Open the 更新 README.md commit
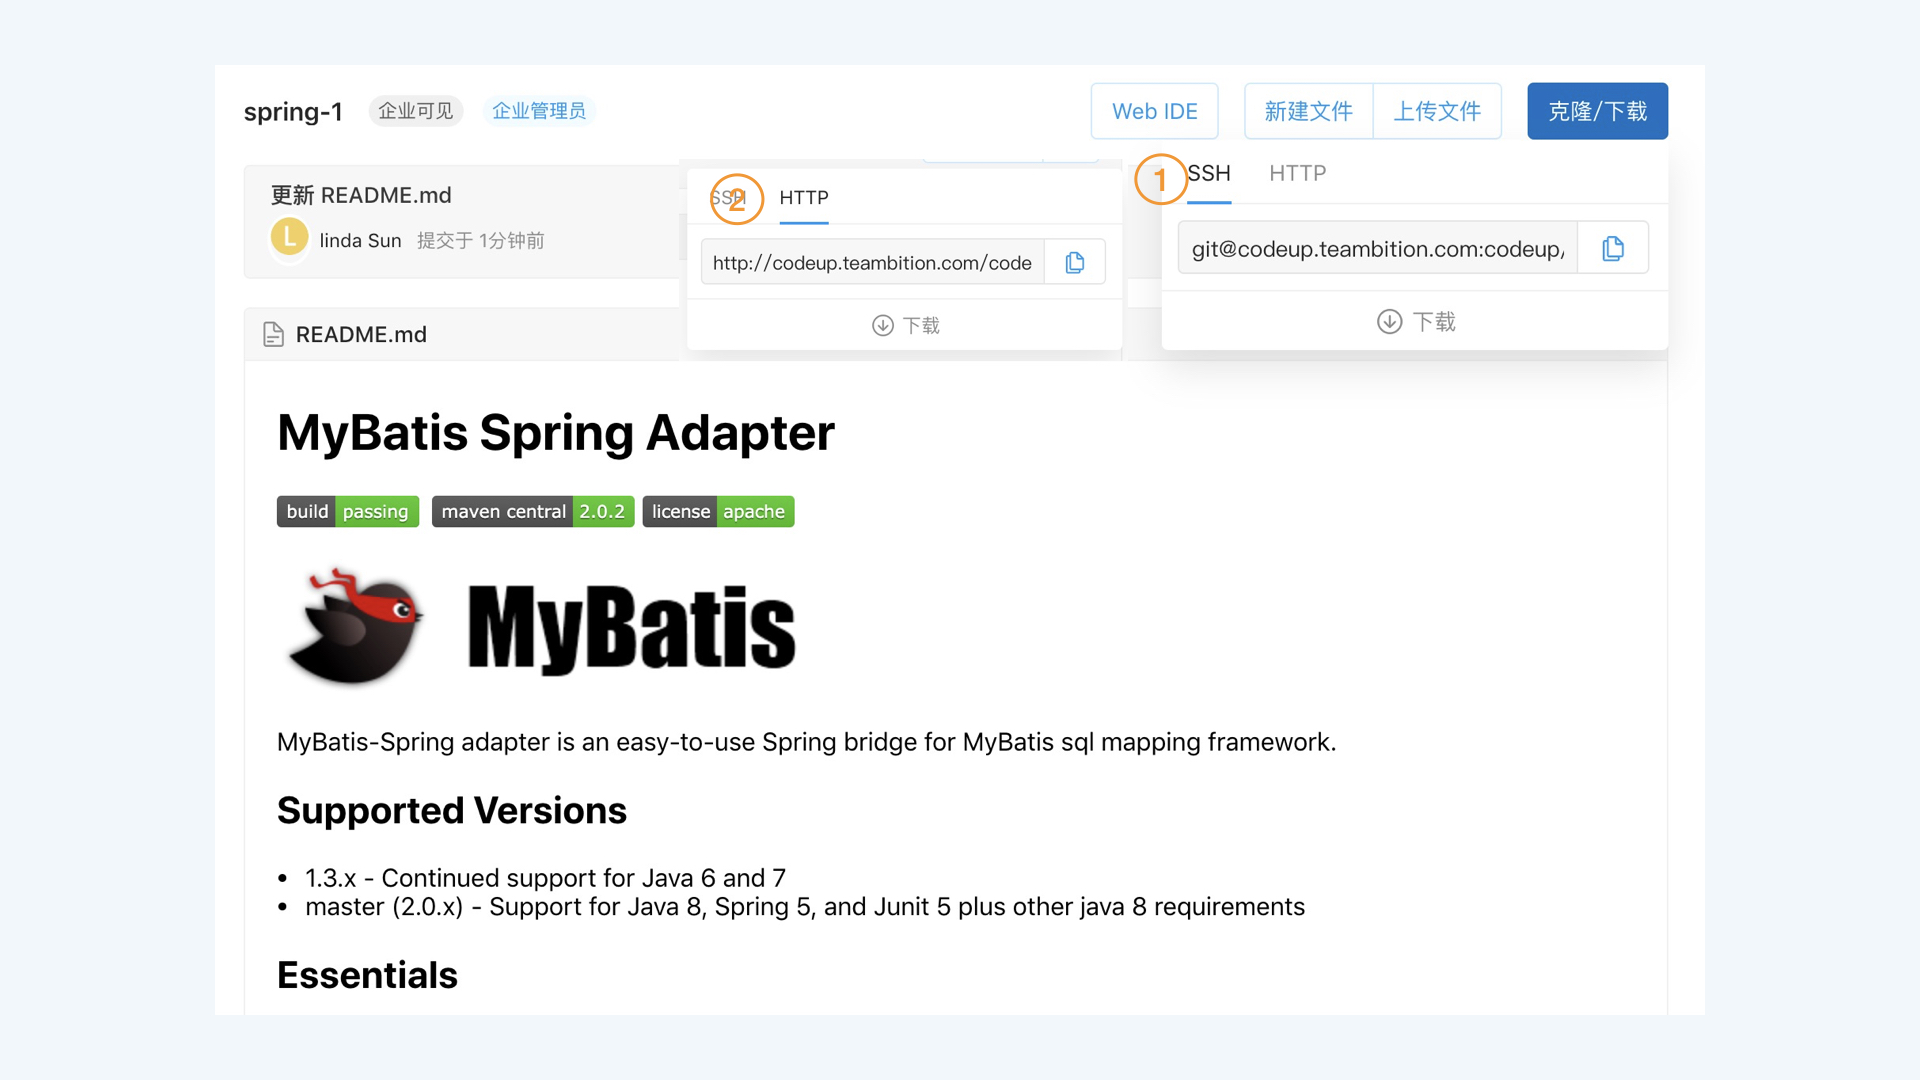The height and width of the screenshot is (1080, 1920). coord(361,195)
